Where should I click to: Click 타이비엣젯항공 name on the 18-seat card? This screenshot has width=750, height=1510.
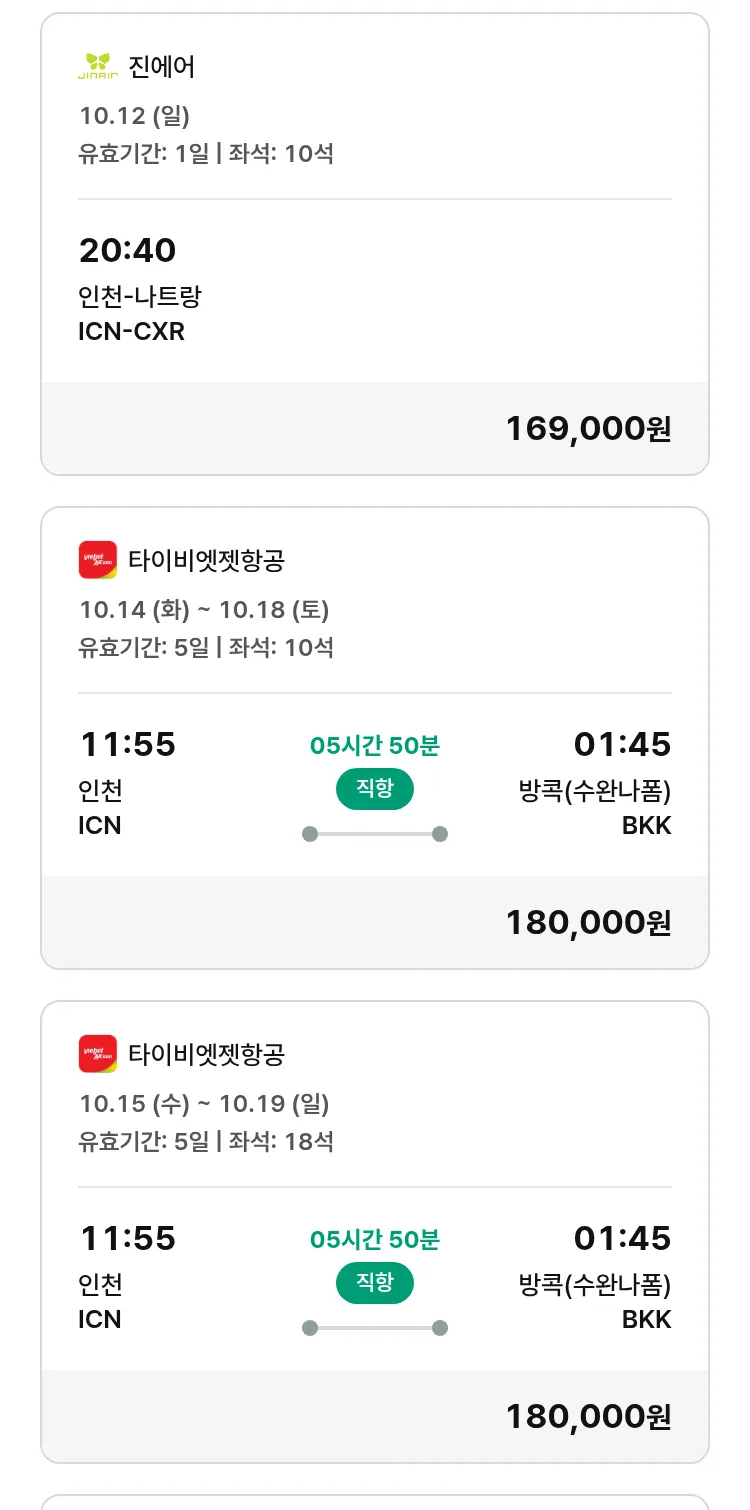207,1054
